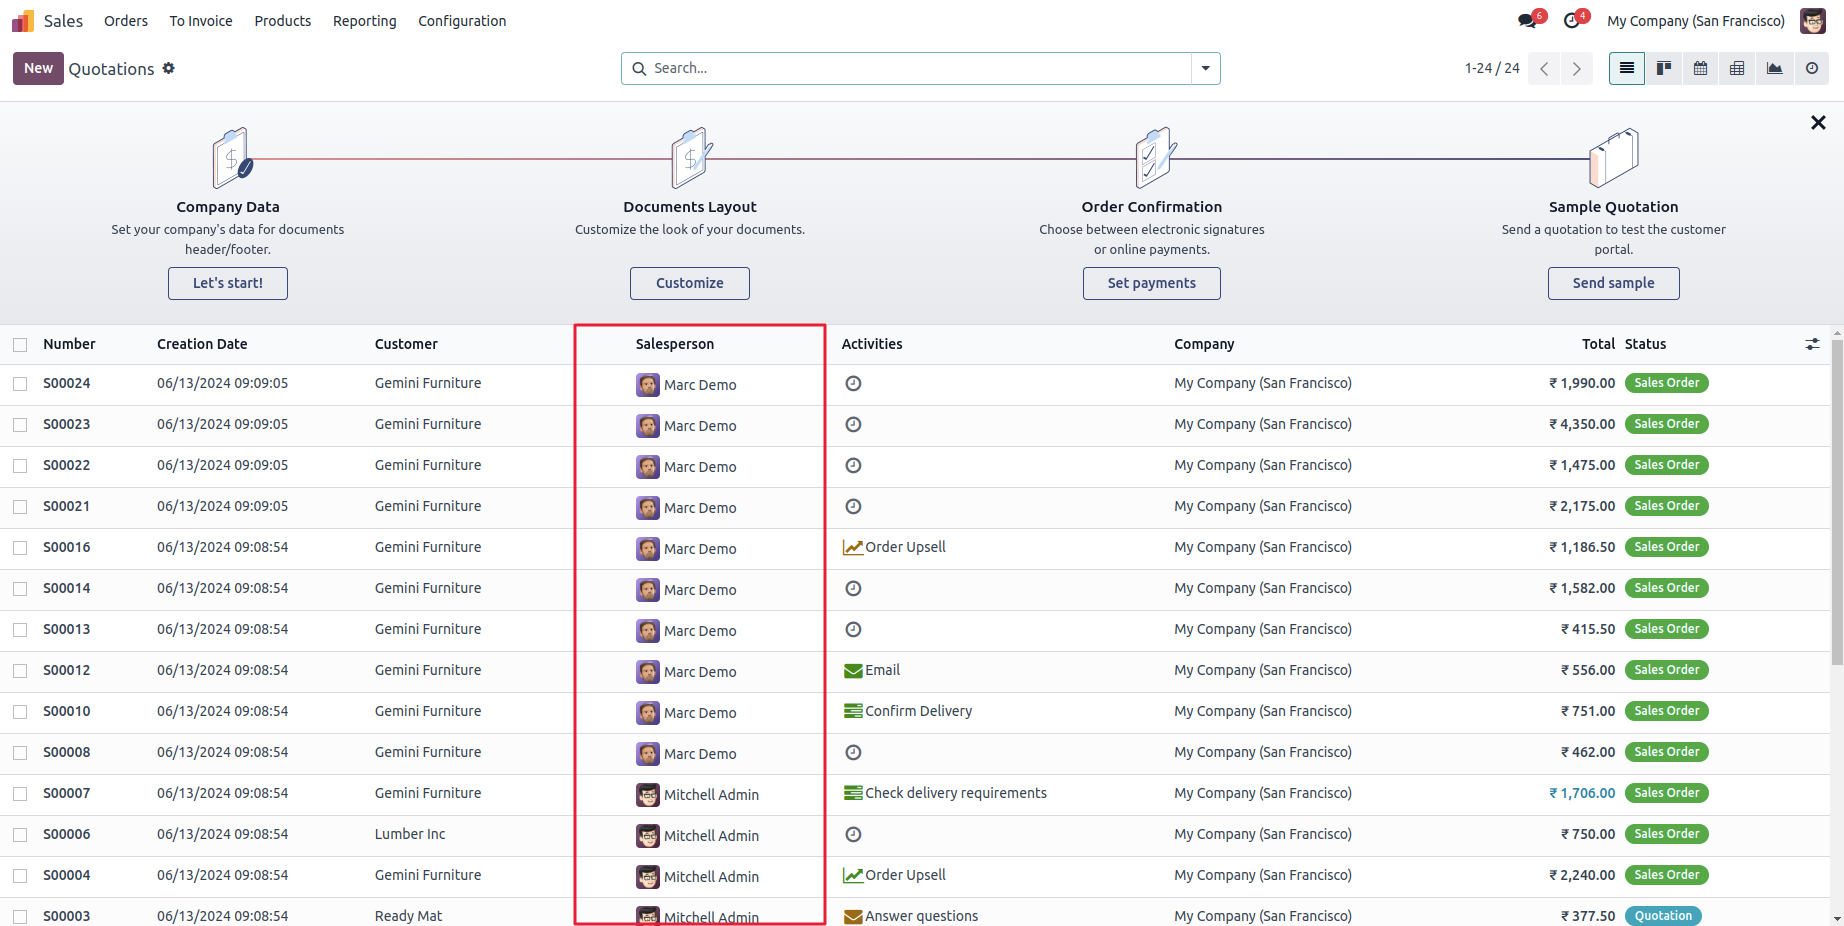
Task: Click the Quotations settings gear icon
Action: click(x=169, y=68)
